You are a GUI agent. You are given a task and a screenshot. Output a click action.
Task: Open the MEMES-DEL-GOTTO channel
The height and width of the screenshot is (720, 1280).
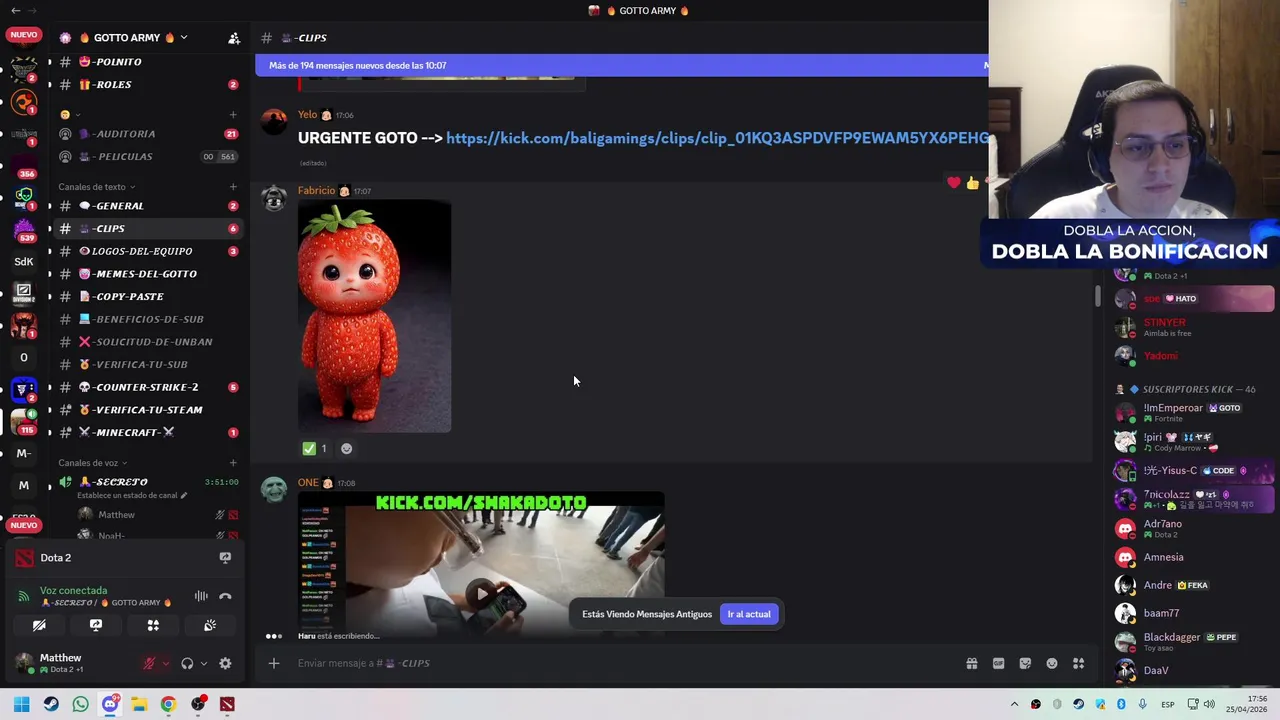[147, 274]
